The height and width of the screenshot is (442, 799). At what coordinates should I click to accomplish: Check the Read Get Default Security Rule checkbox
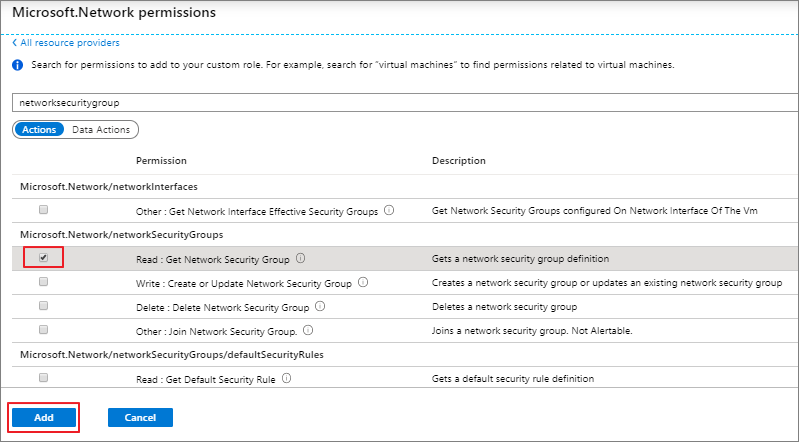click(x=43, y=378)
